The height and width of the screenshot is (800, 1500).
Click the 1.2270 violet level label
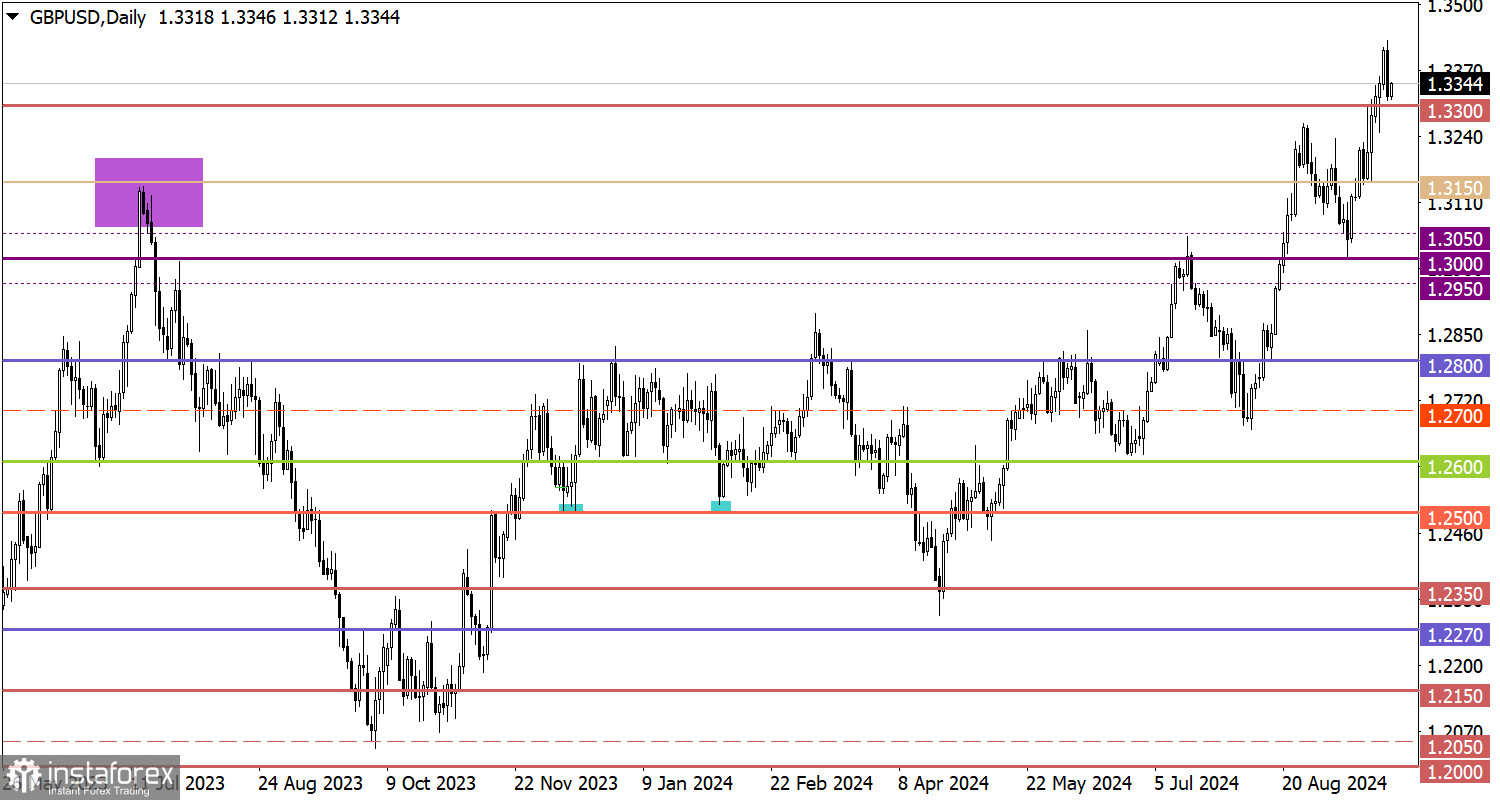1455,634
